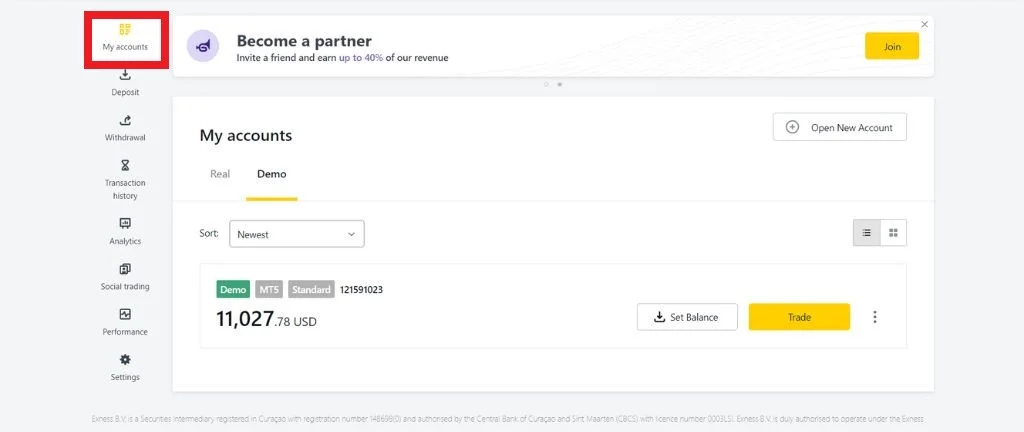Open the Withdrawal section

[125, 128]
